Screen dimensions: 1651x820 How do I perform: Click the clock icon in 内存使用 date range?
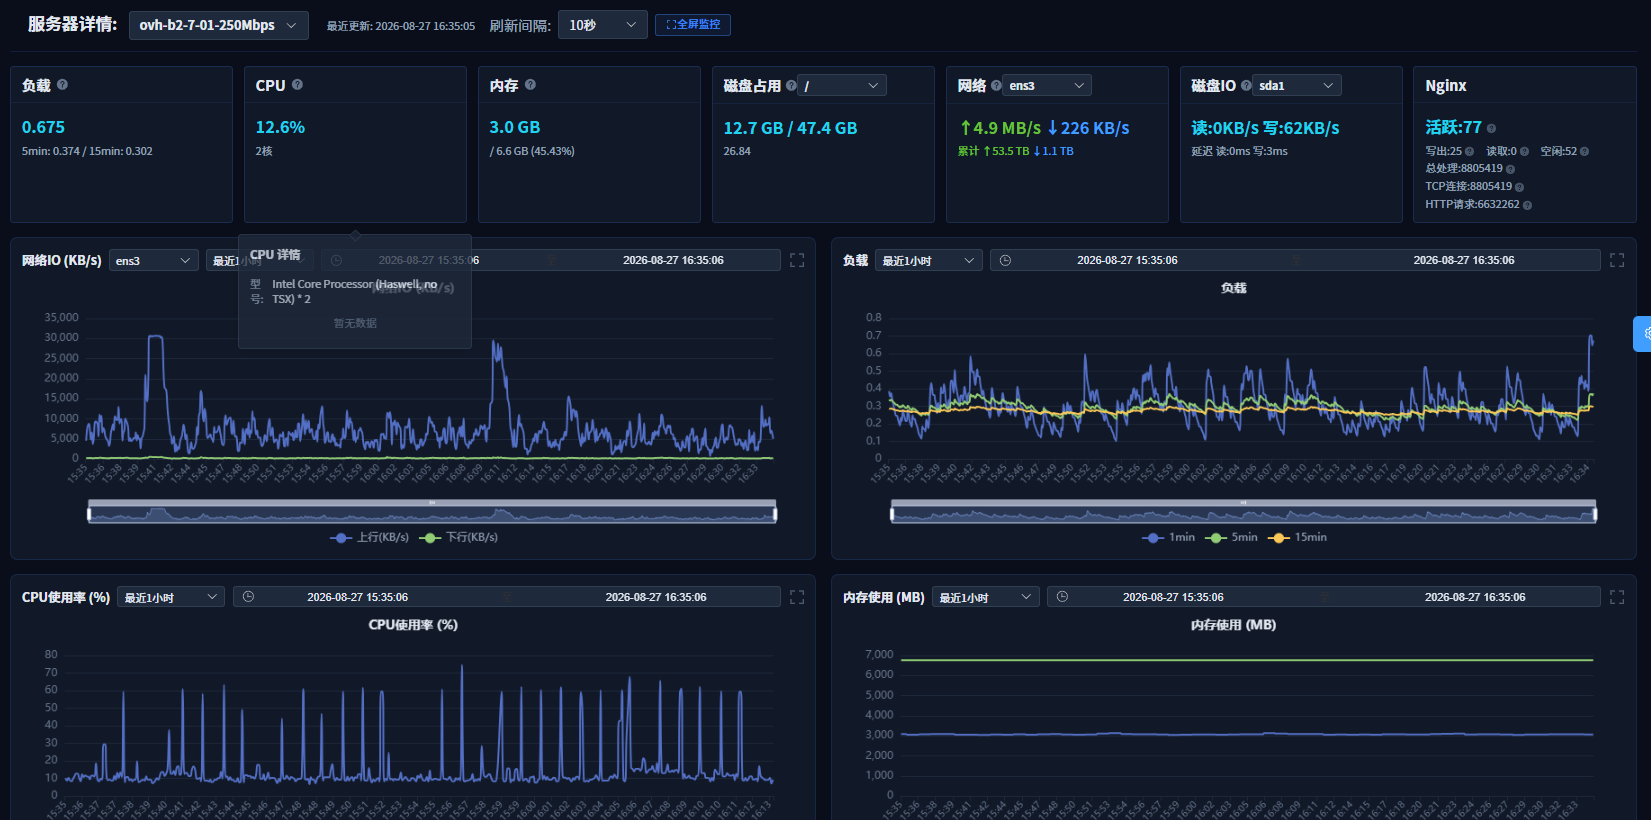point(1062,597)
